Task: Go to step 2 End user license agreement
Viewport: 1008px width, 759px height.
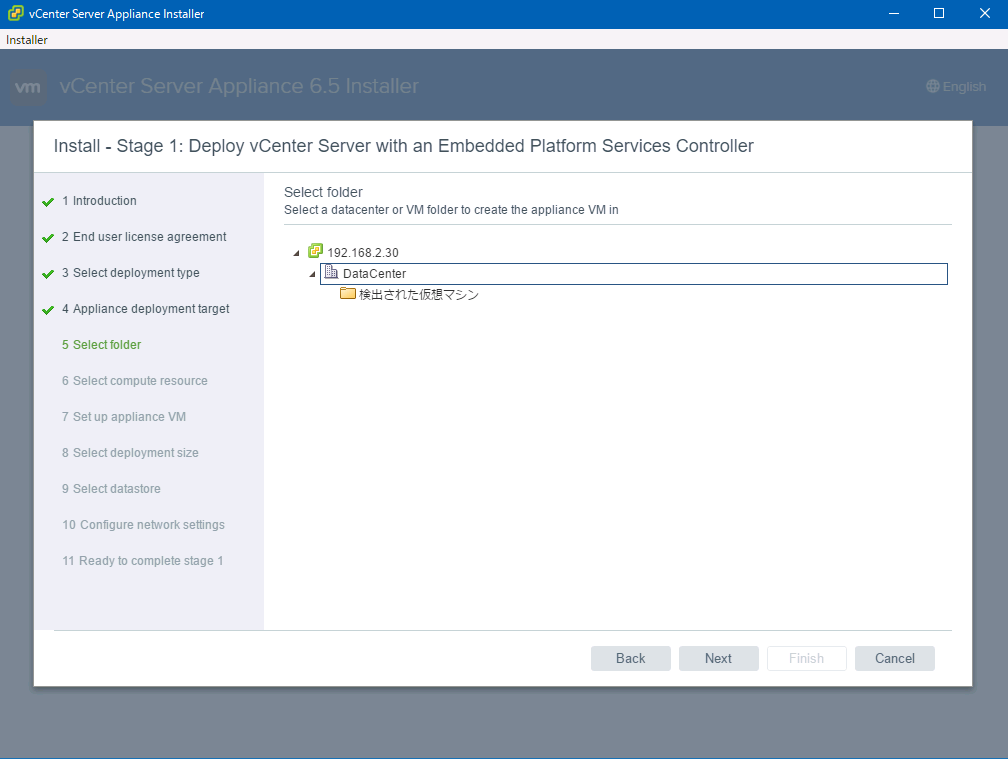Action: 144,237
